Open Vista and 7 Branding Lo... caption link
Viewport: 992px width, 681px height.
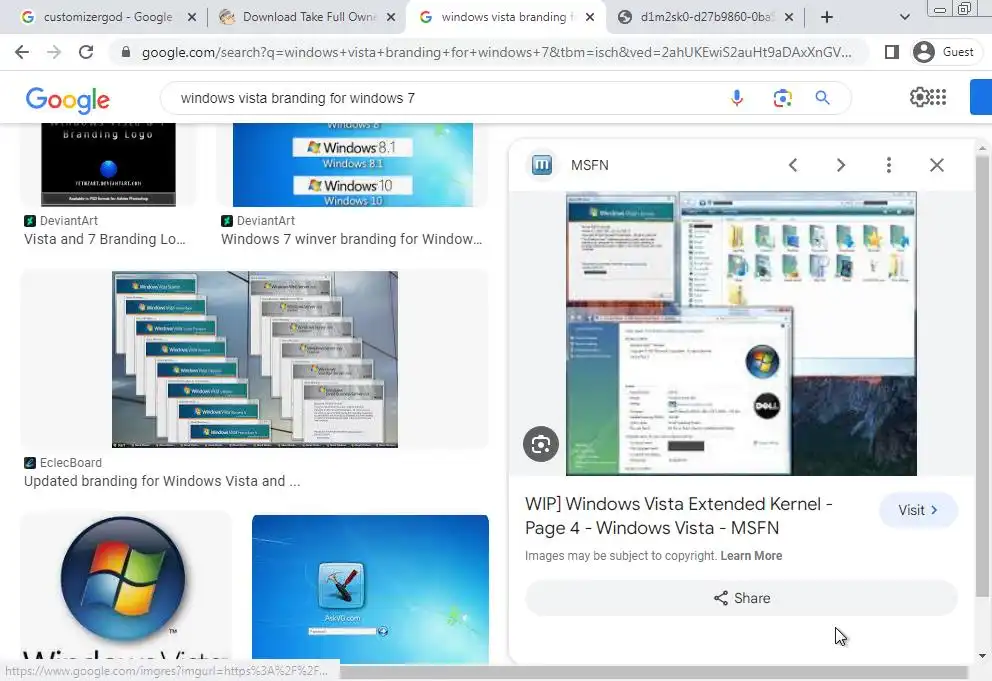[x=104, y=239]
